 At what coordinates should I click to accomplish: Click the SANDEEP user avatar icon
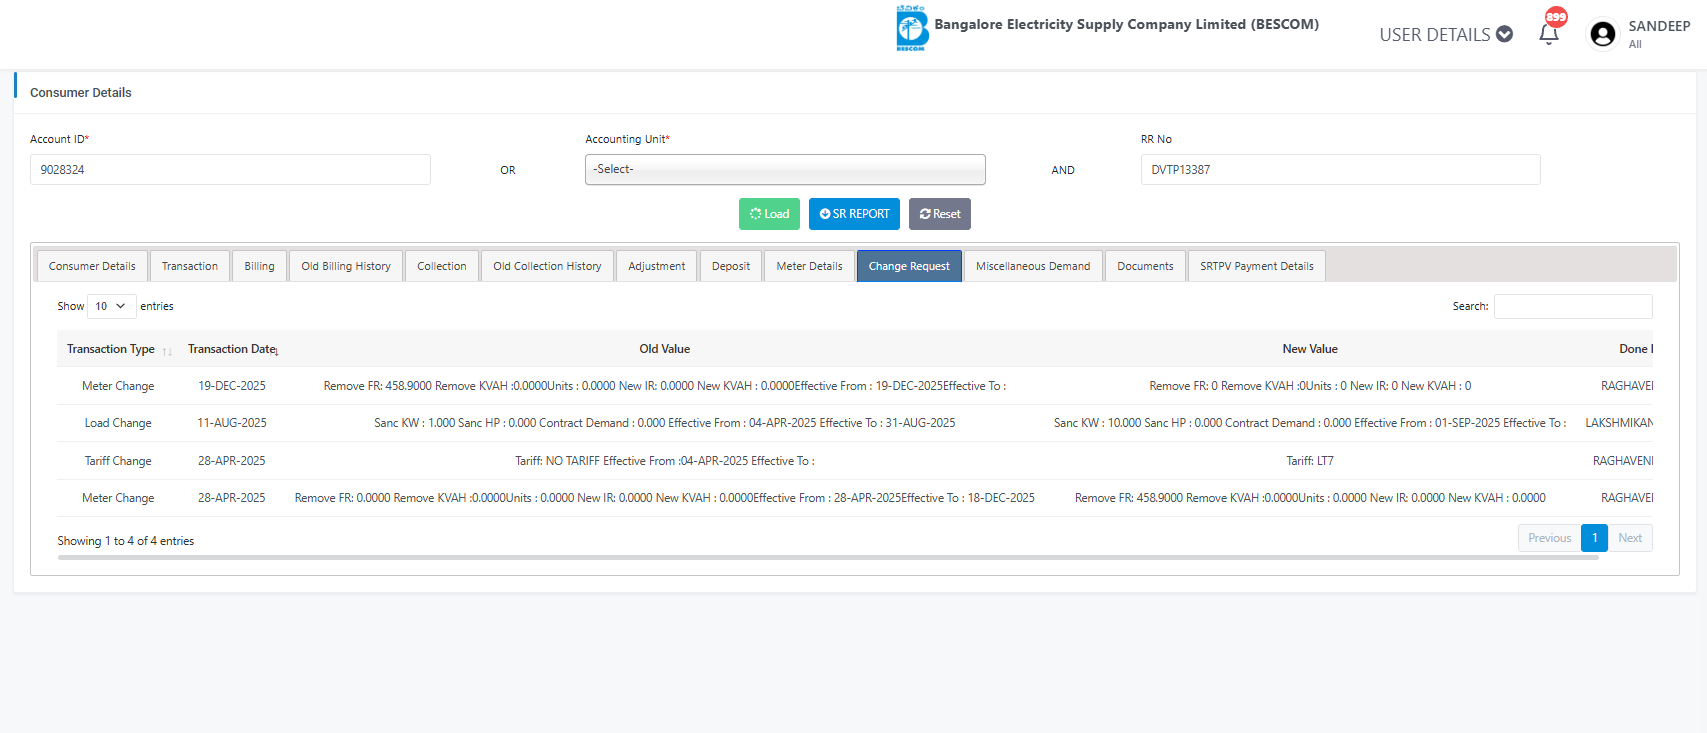[1602, 34]
